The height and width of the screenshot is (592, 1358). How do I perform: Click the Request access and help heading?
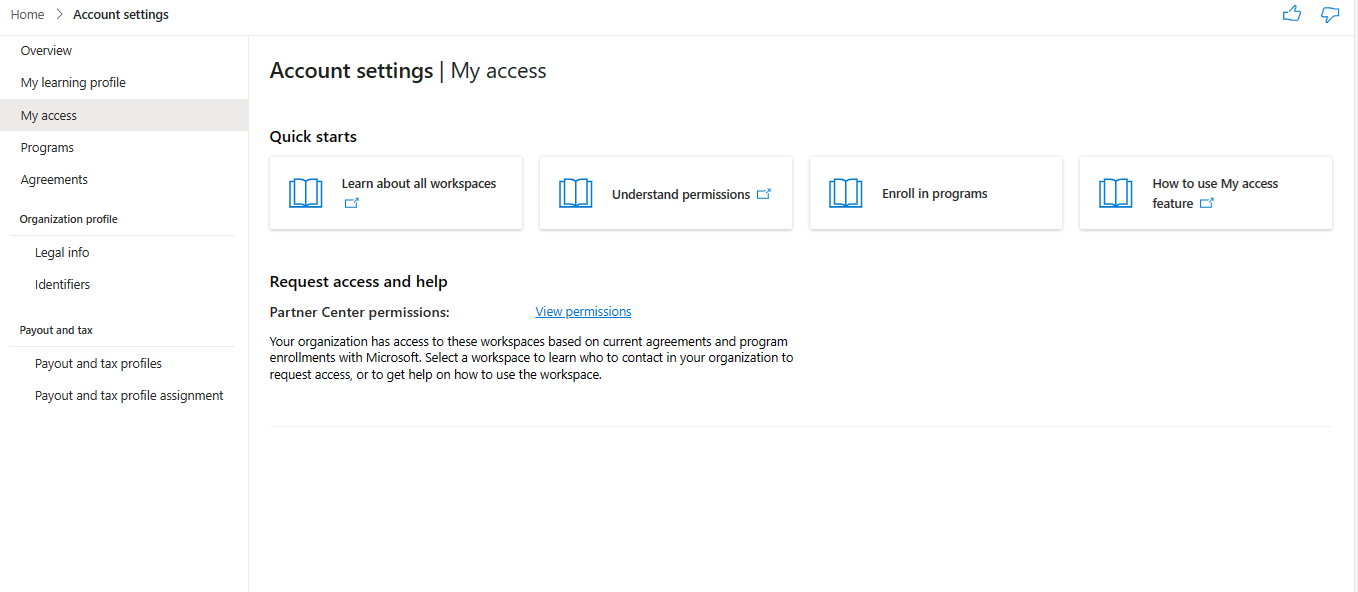coord(359,282)
